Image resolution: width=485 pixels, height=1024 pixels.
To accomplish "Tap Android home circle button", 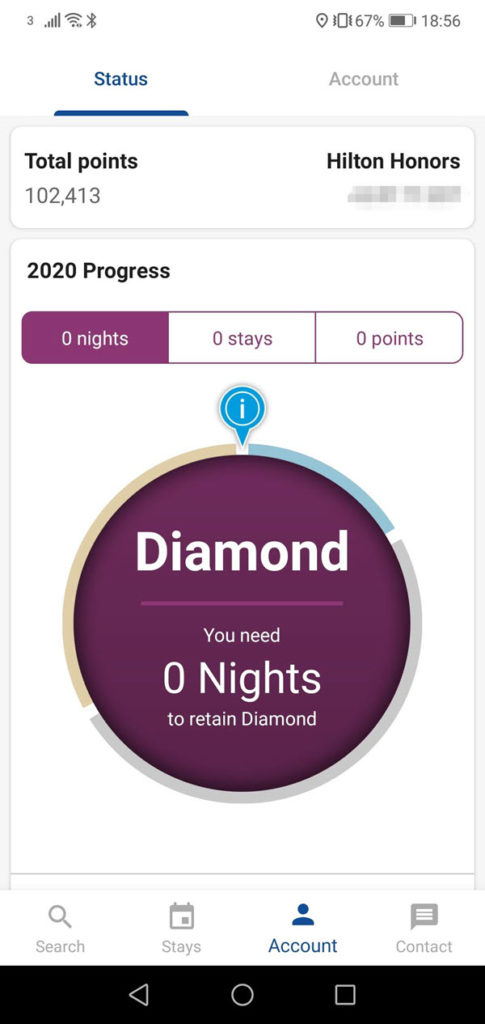I will pos(242,994).
